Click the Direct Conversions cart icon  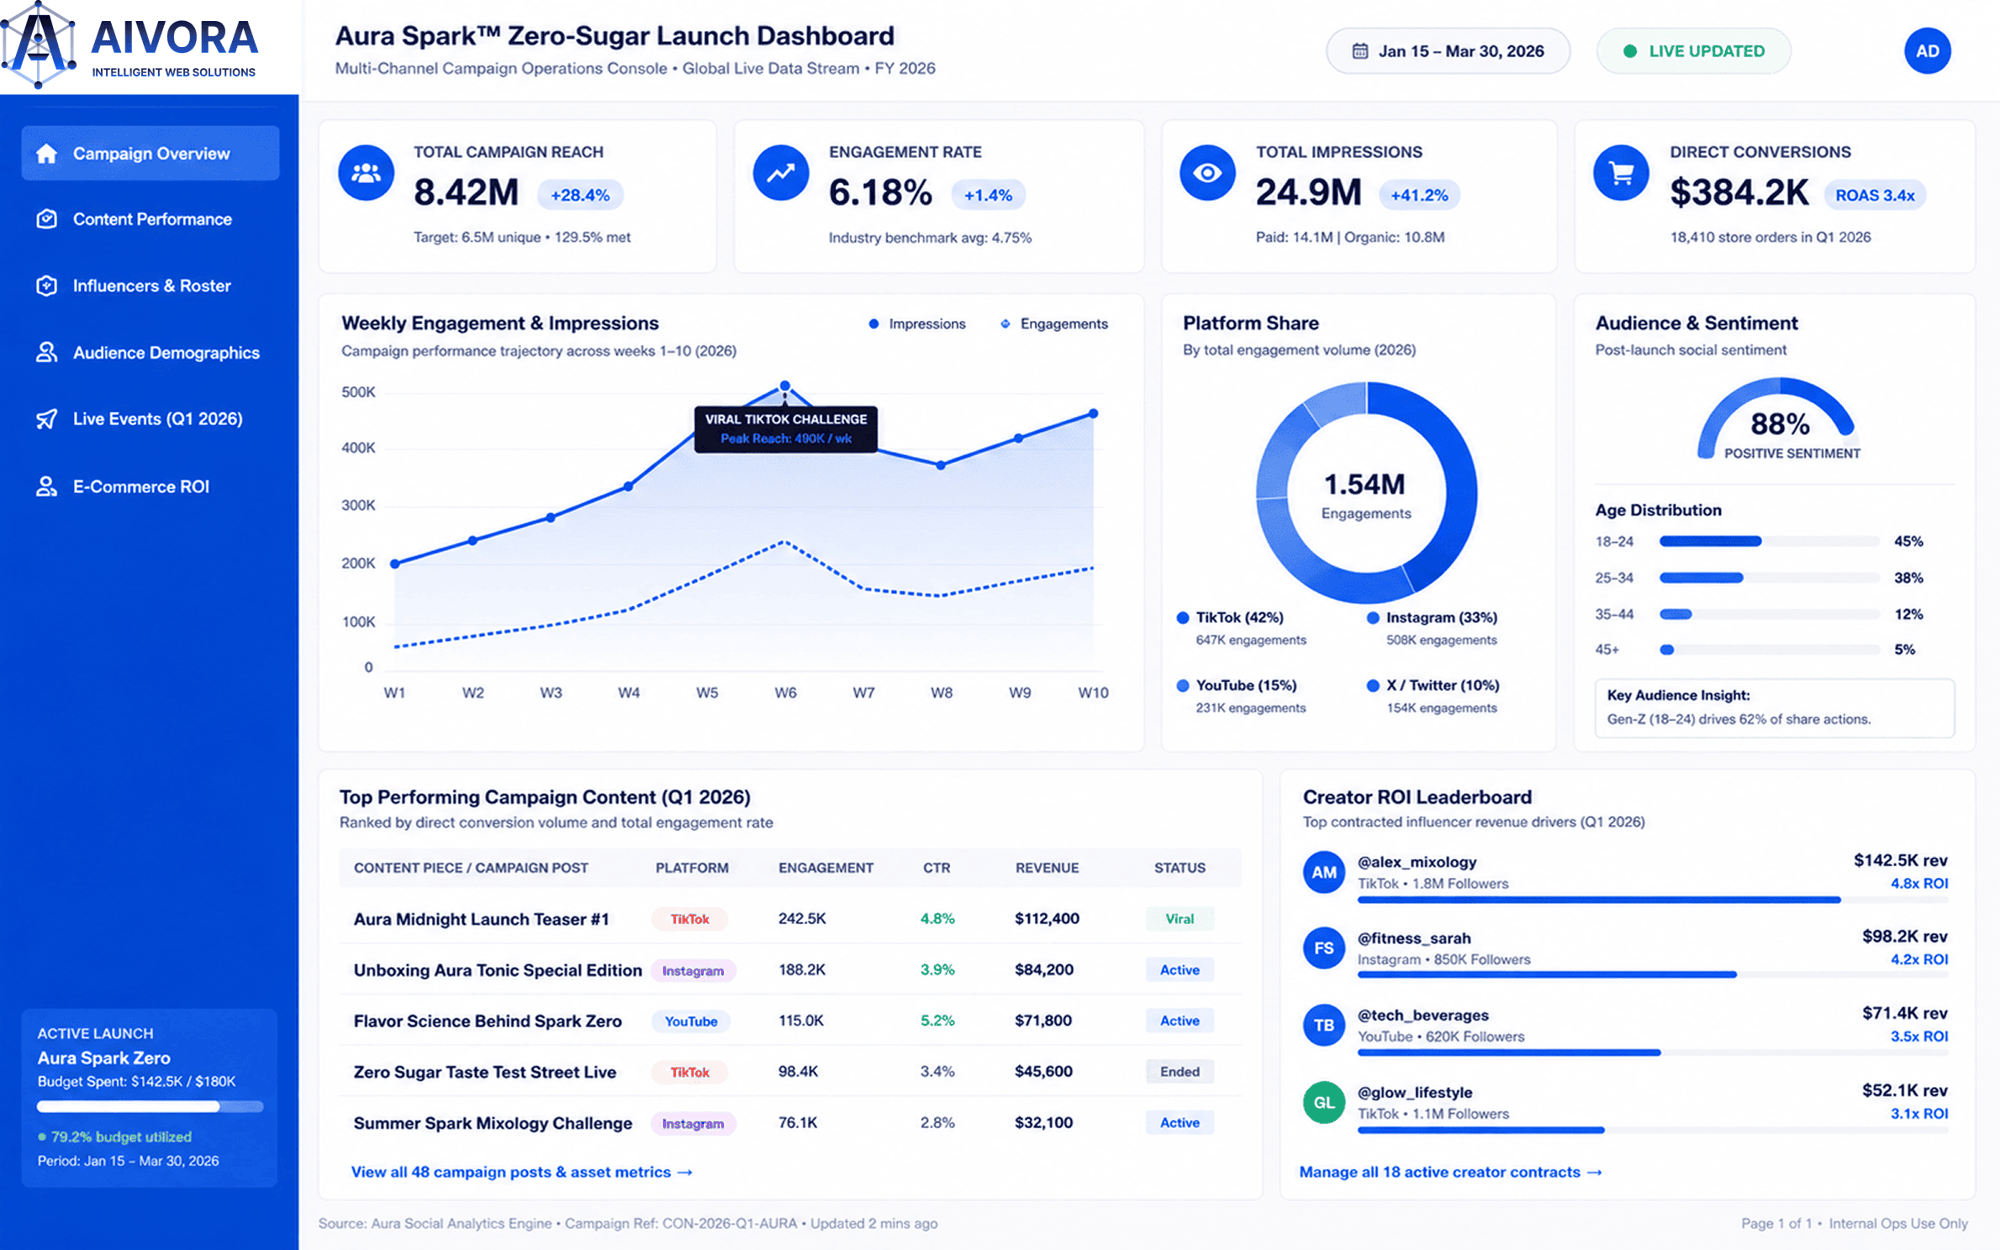coord(1621,173)
